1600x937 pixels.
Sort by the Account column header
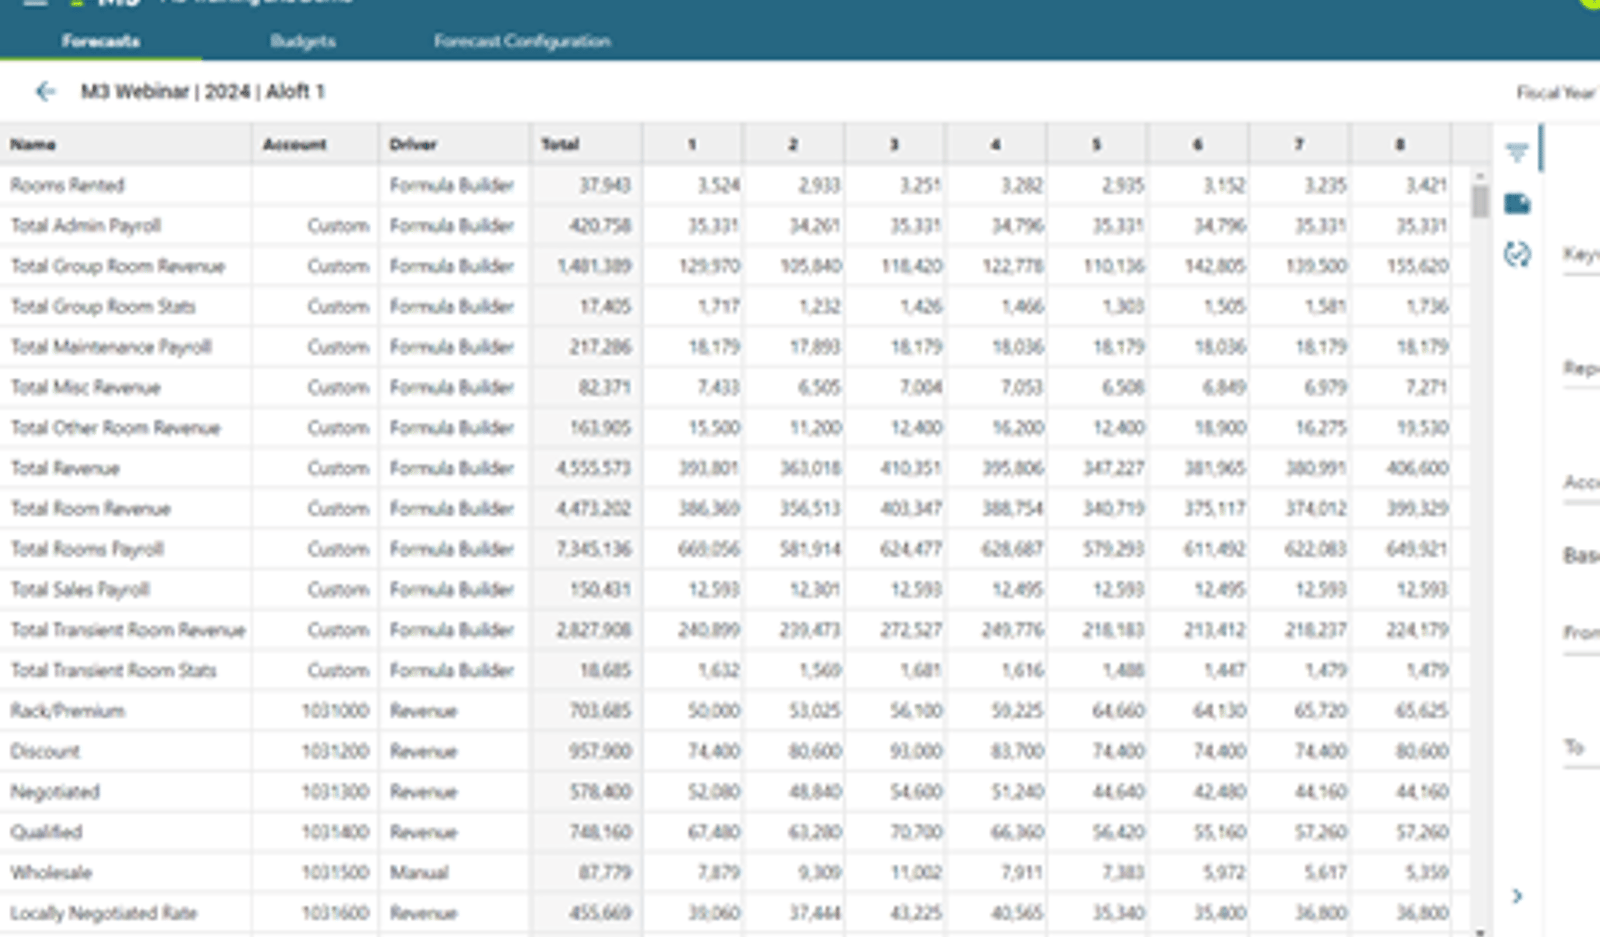click(295, 144)
